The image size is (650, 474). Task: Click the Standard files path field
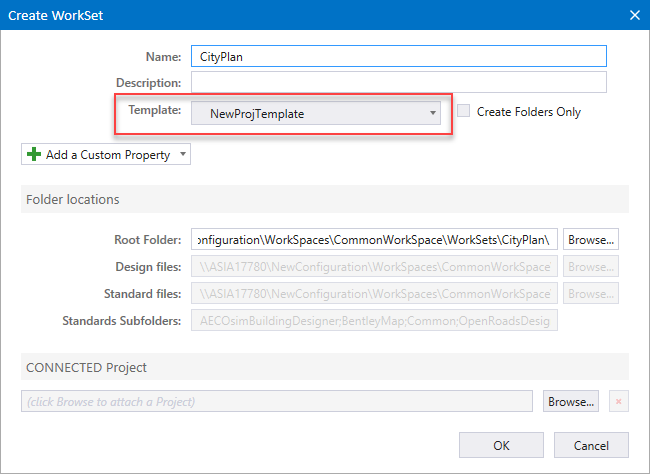click(374, 293)
